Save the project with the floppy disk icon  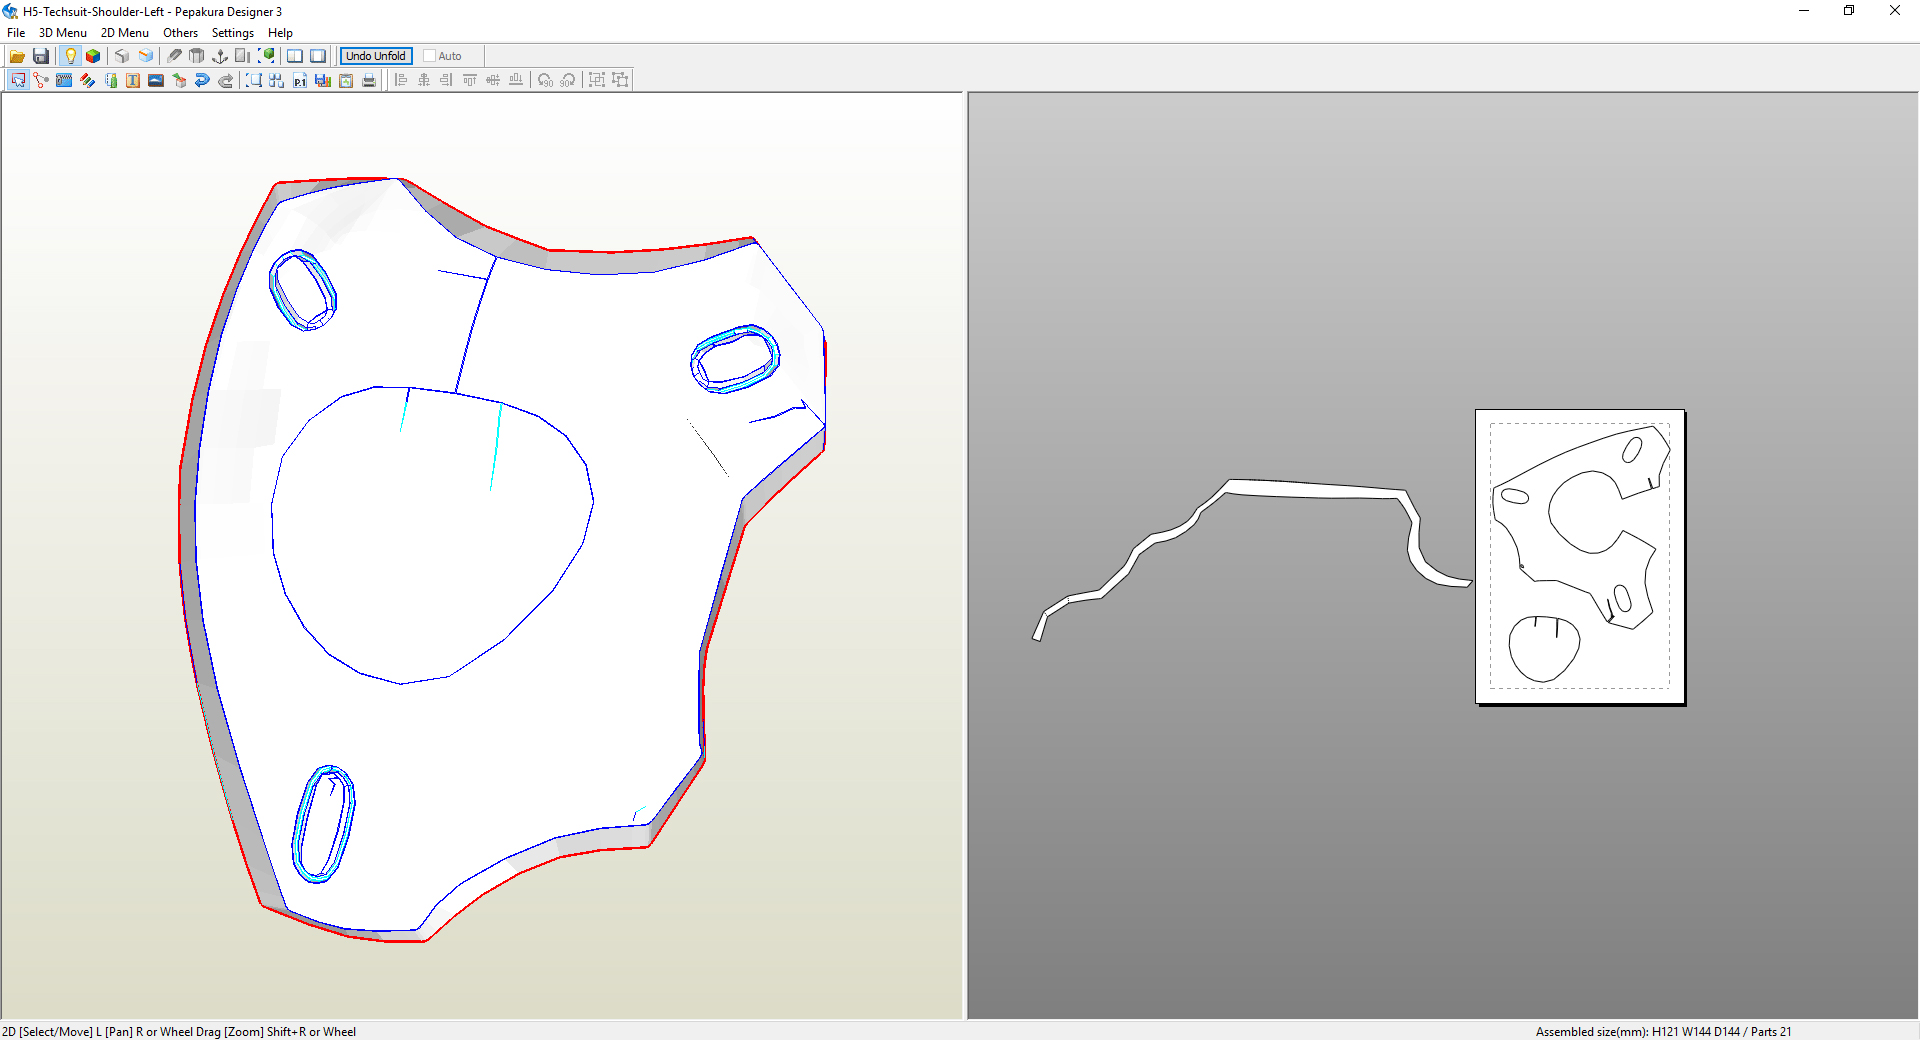[41, 56]
